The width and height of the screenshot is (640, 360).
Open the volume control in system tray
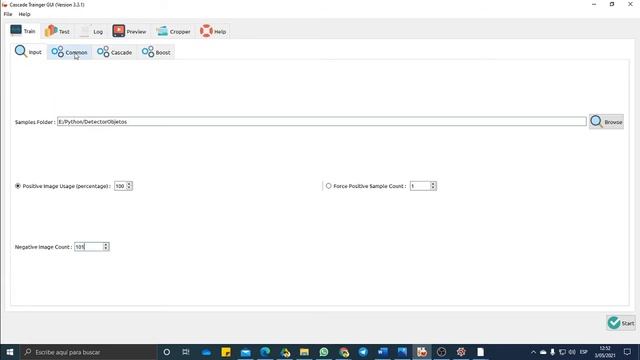tap(572, 352)
